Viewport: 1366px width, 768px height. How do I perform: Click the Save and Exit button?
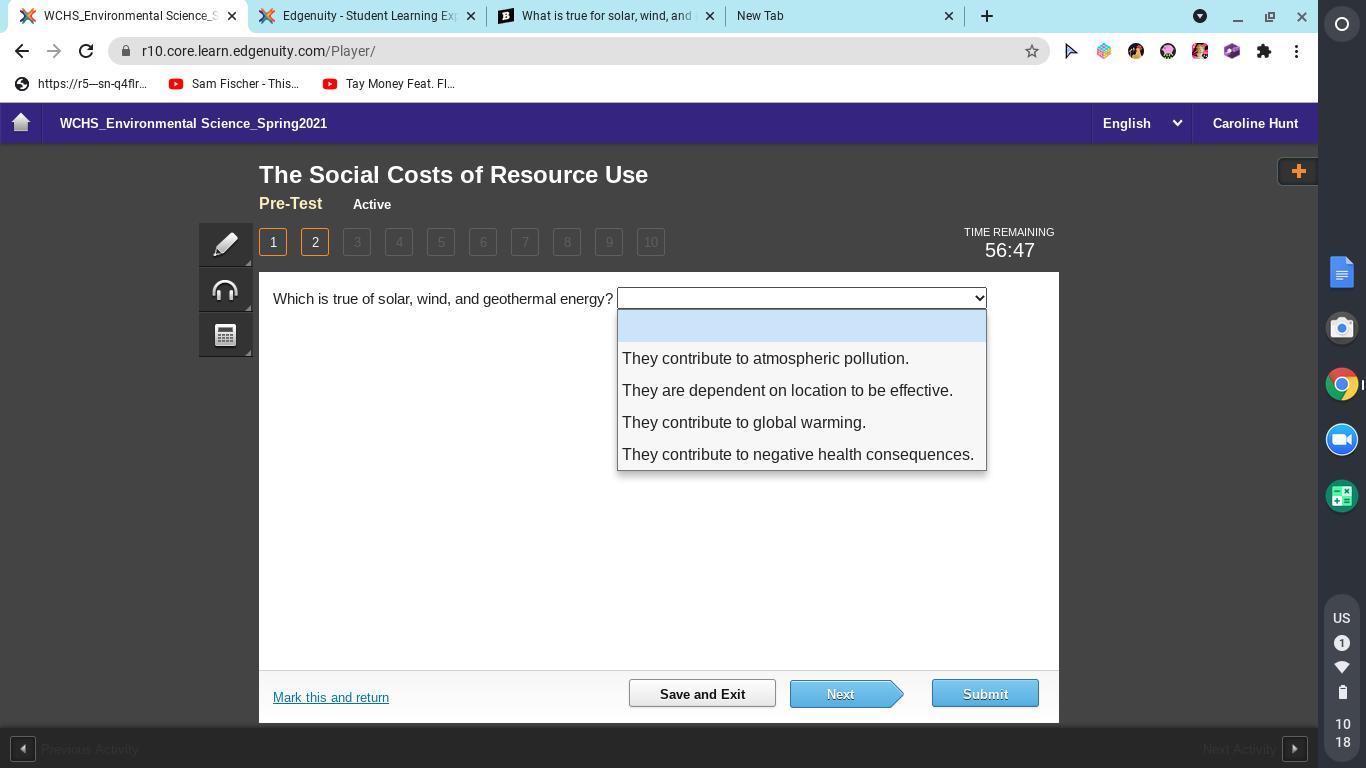click(702, 694)
